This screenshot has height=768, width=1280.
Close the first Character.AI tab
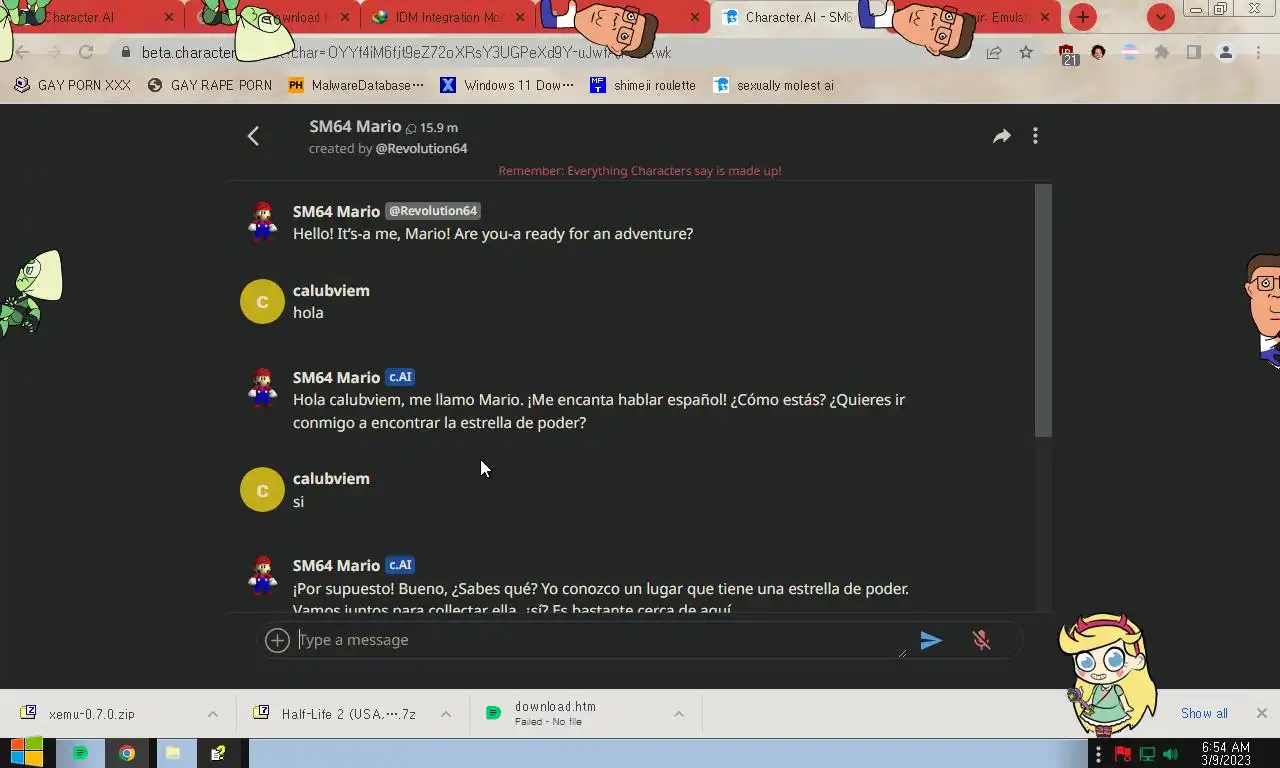[x=168, y=17]
